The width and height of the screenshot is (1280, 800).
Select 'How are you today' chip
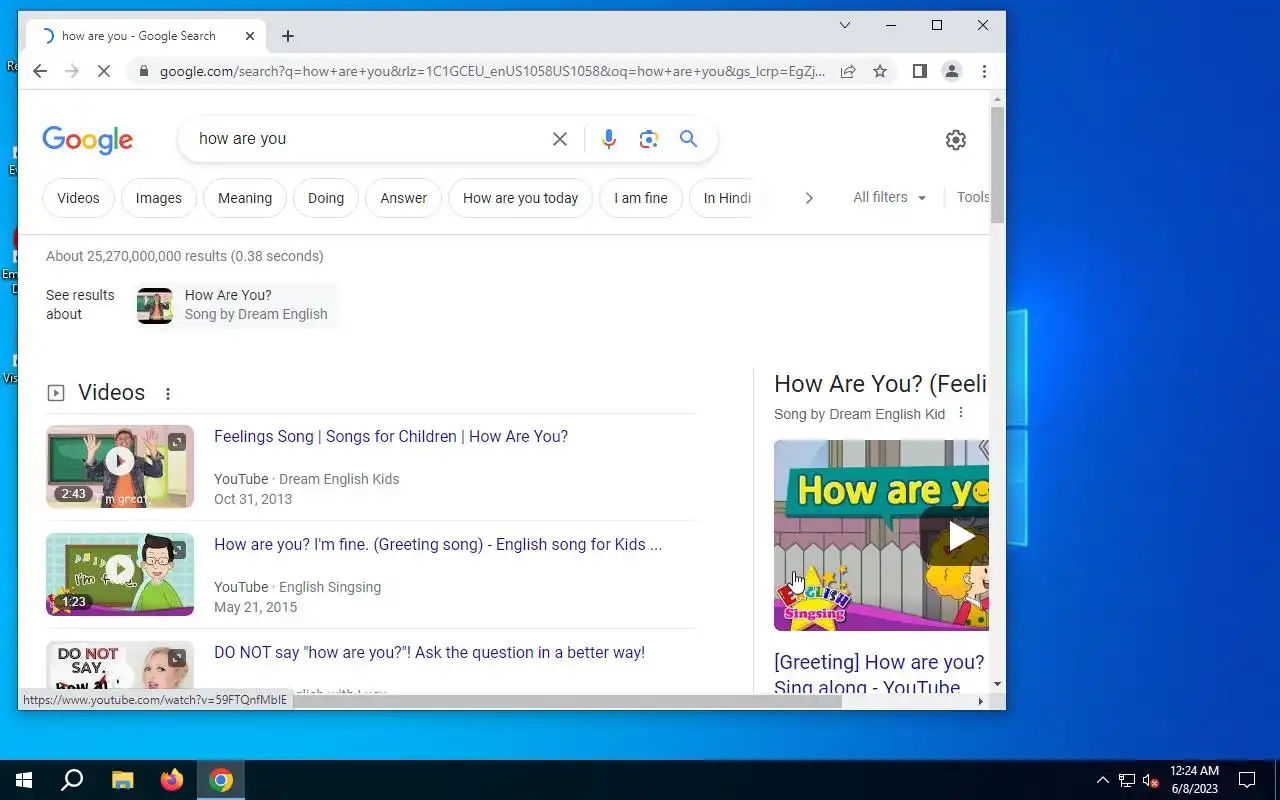521,198
